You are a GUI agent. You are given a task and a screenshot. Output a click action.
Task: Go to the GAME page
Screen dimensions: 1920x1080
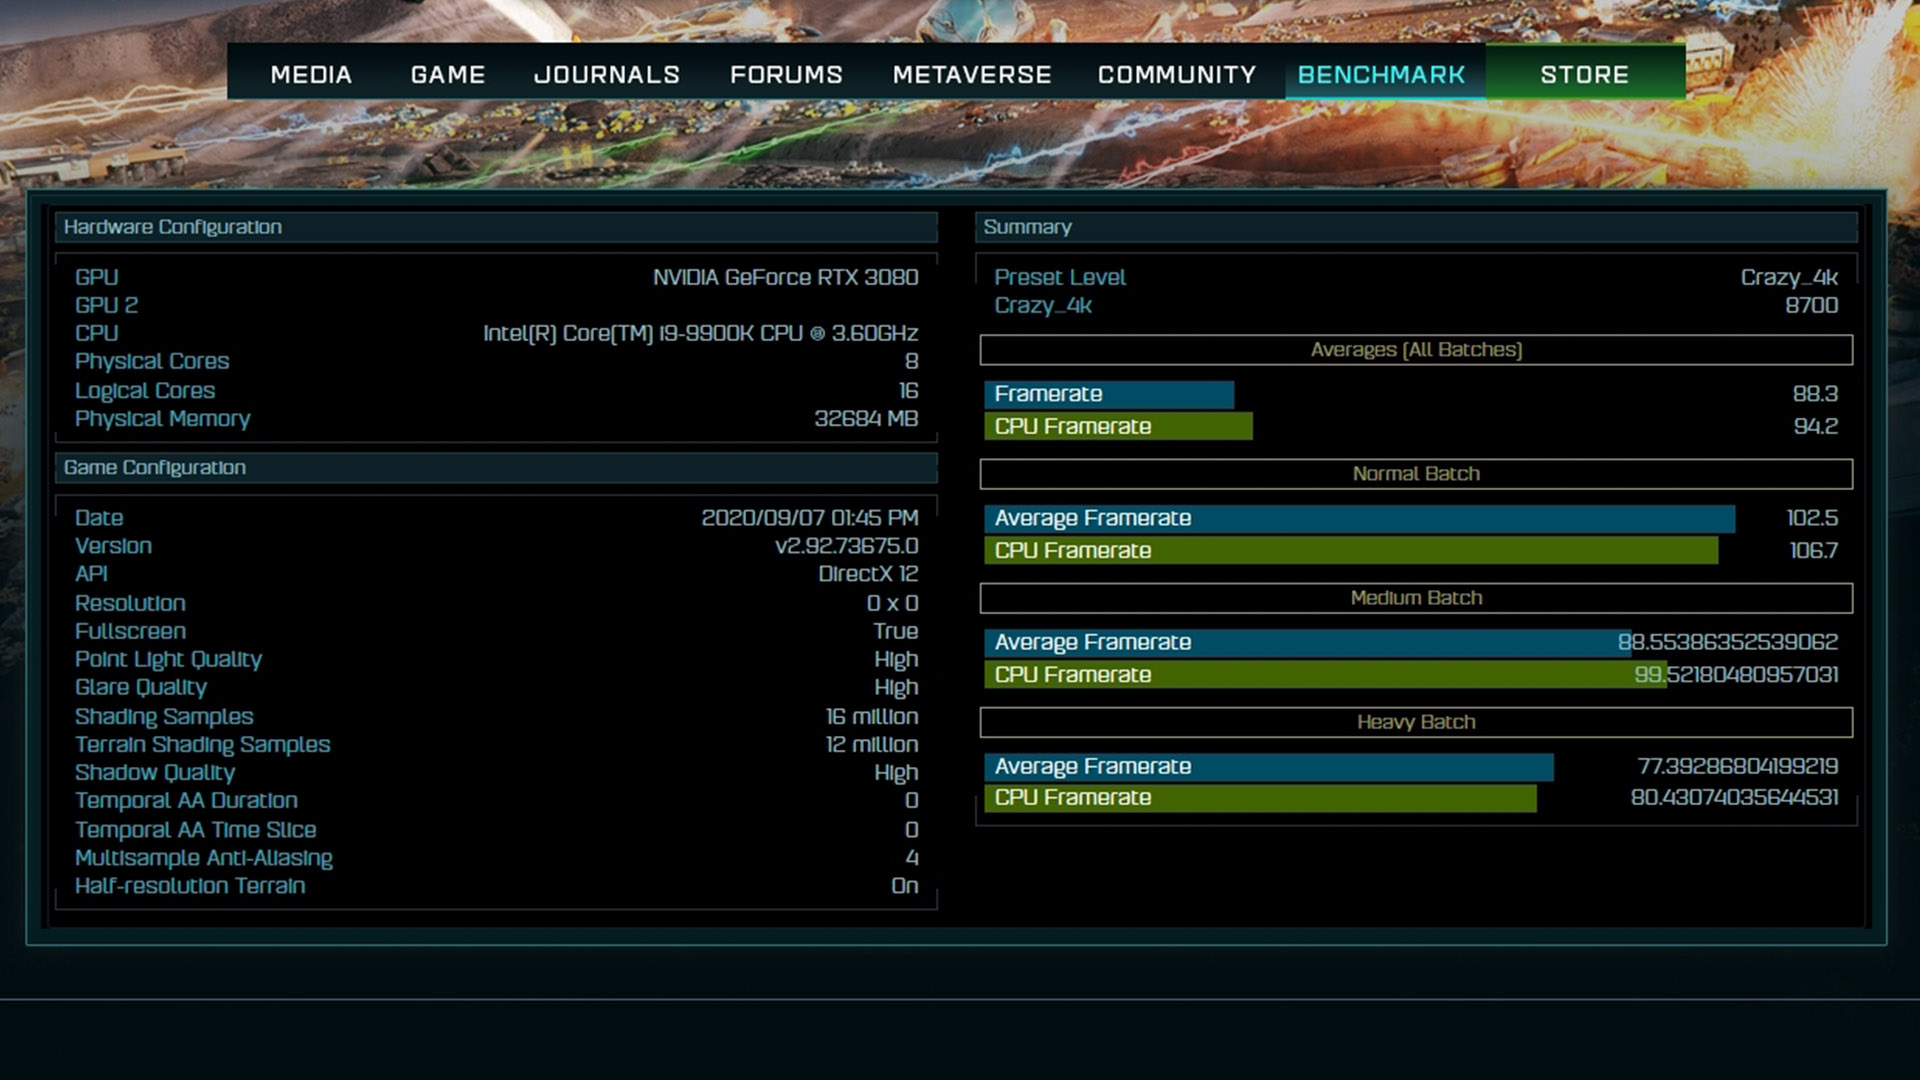447,75
